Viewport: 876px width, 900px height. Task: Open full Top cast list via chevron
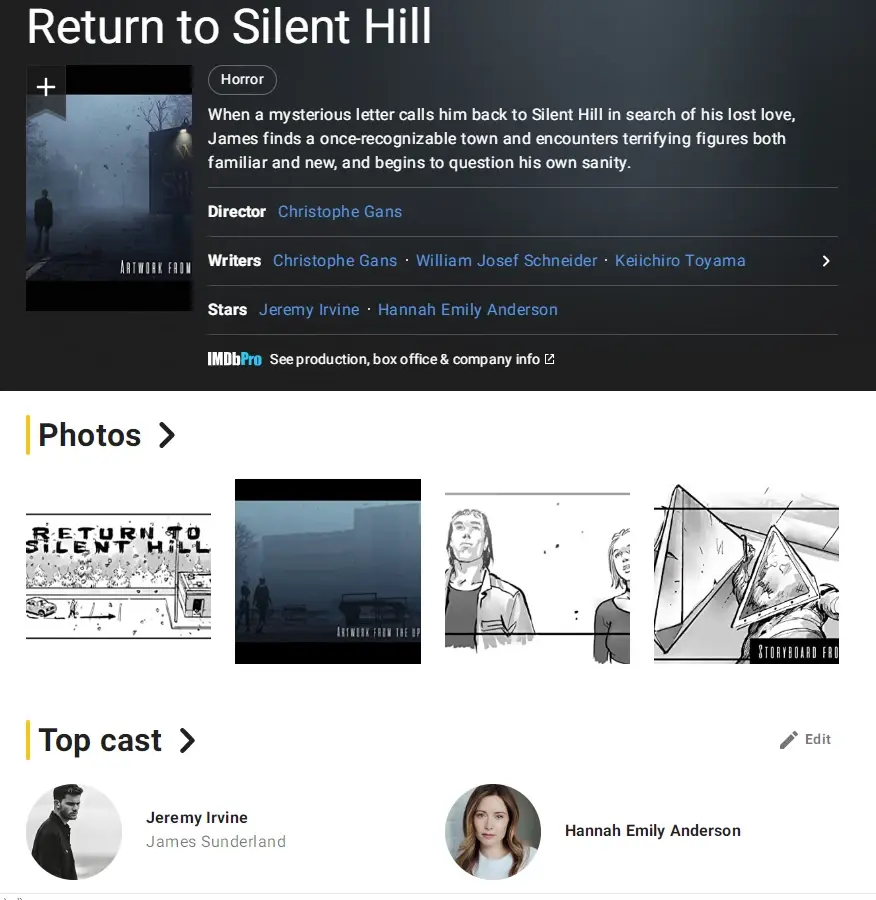pyautogui.click(x=187, y=740)
